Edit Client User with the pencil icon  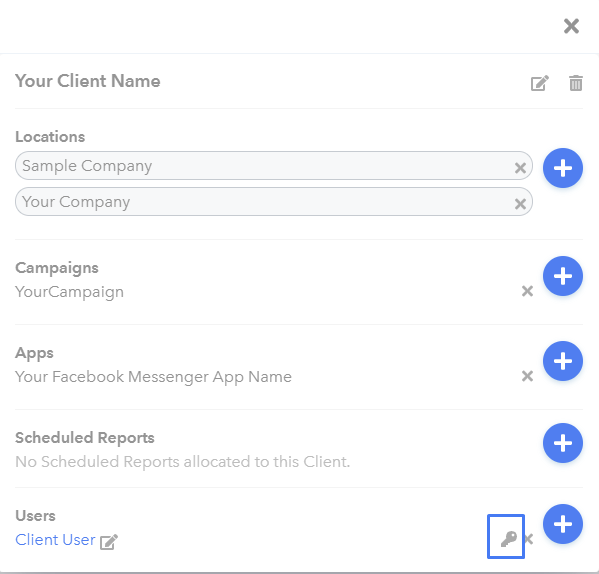[109, 542]
